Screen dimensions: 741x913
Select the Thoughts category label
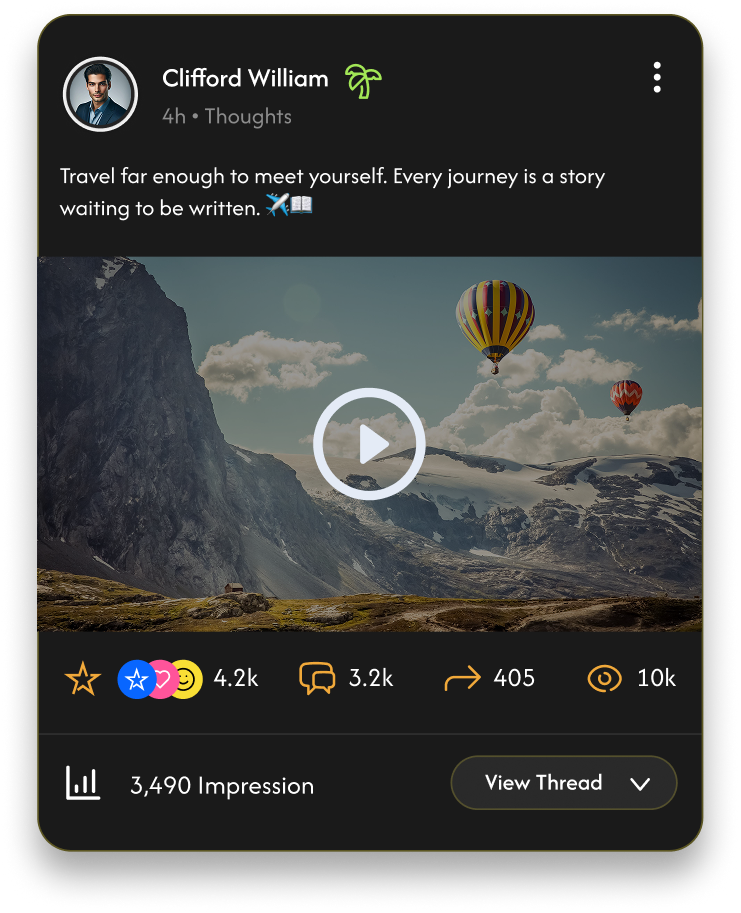click(x=248, y=116)
